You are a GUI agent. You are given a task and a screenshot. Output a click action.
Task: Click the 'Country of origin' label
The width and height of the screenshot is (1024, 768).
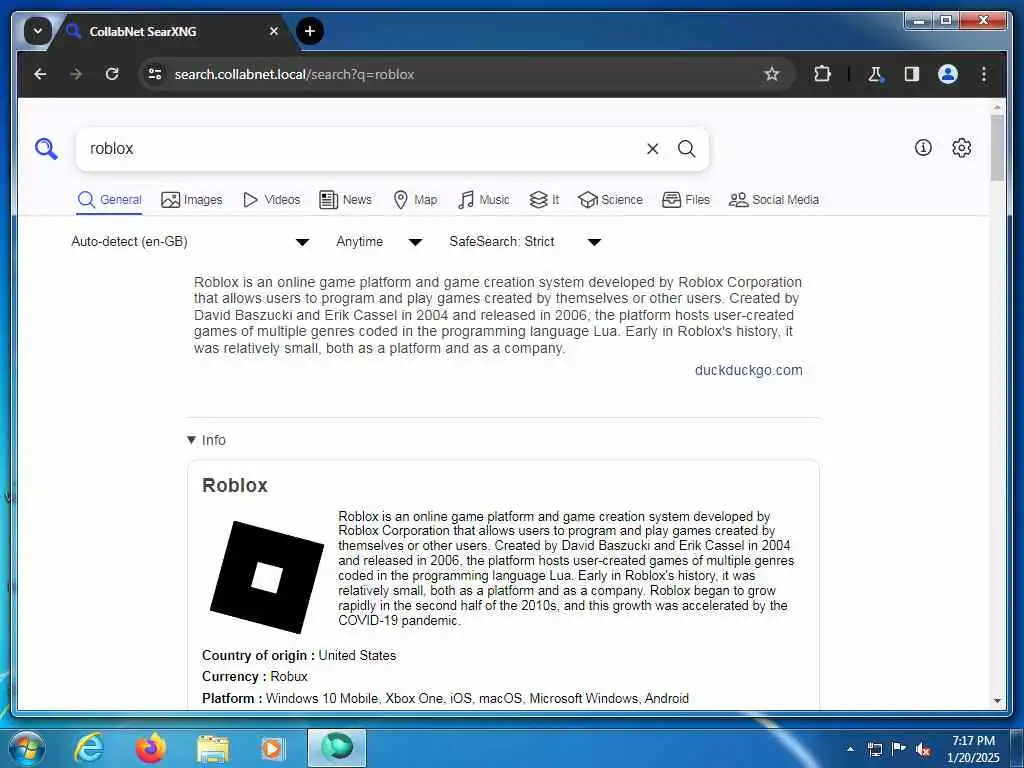258,655
